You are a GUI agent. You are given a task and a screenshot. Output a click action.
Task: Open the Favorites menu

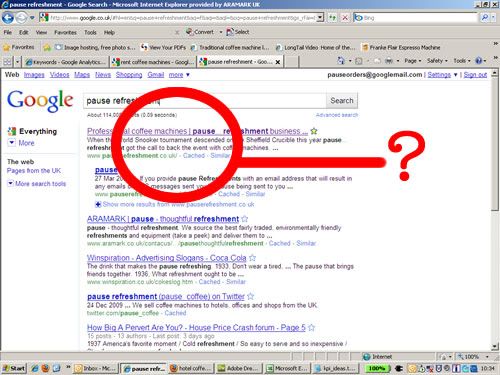tap(65, 32)
